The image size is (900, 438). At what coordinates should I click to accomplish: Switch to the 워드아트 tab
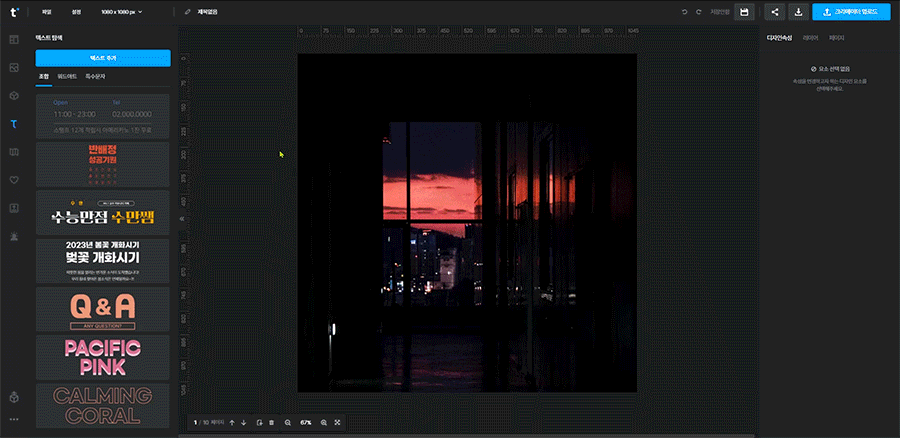click(x=67, y=76)
